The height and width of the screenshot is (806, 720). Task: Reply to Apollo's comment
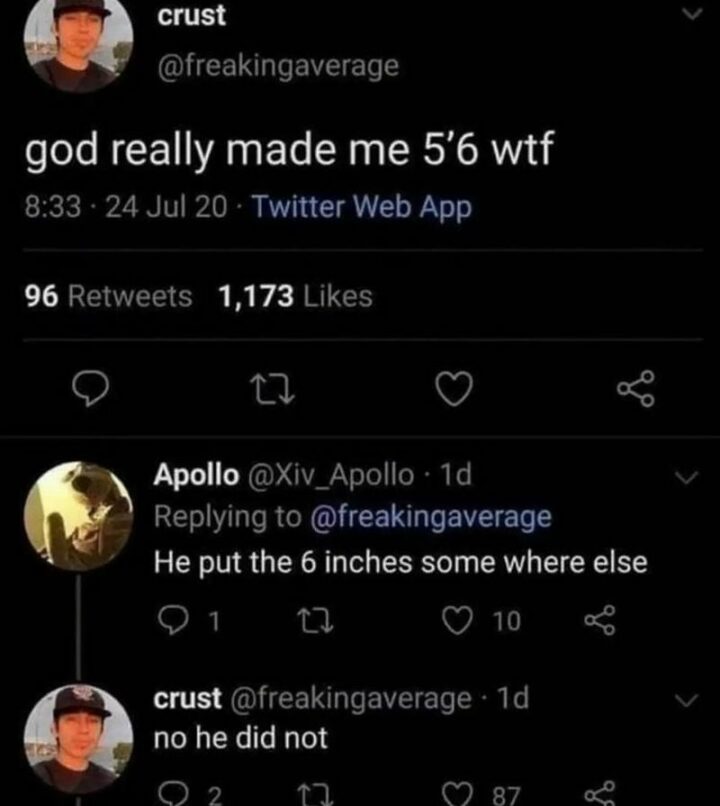(171, 621)
